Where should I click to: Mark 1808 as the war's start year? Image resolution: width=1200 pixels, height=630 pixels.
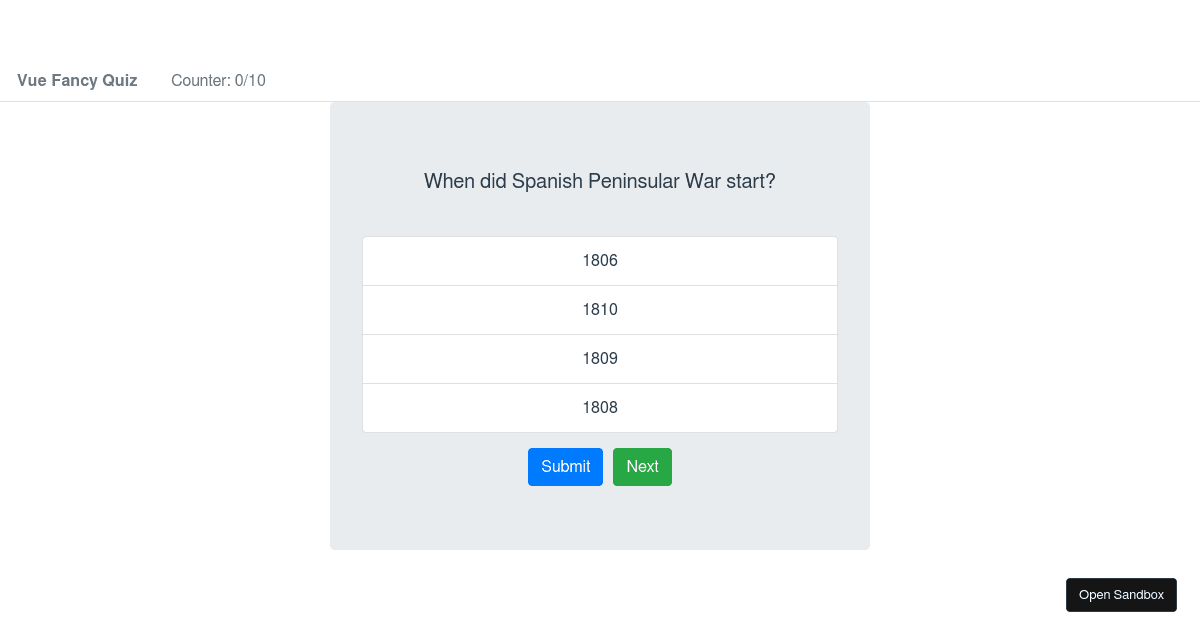600,408
